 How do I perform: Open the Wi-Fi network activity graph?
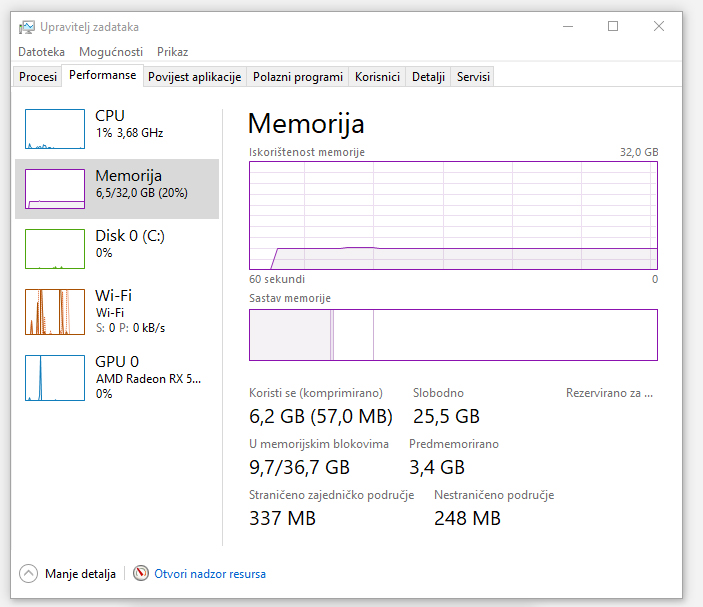[55, 311]
